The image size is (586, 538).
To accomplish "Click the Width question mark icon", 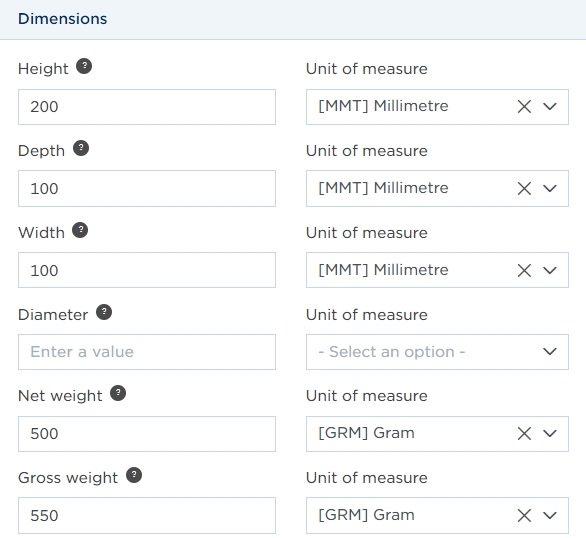I will pyautogui.click(x=80, y=230).
